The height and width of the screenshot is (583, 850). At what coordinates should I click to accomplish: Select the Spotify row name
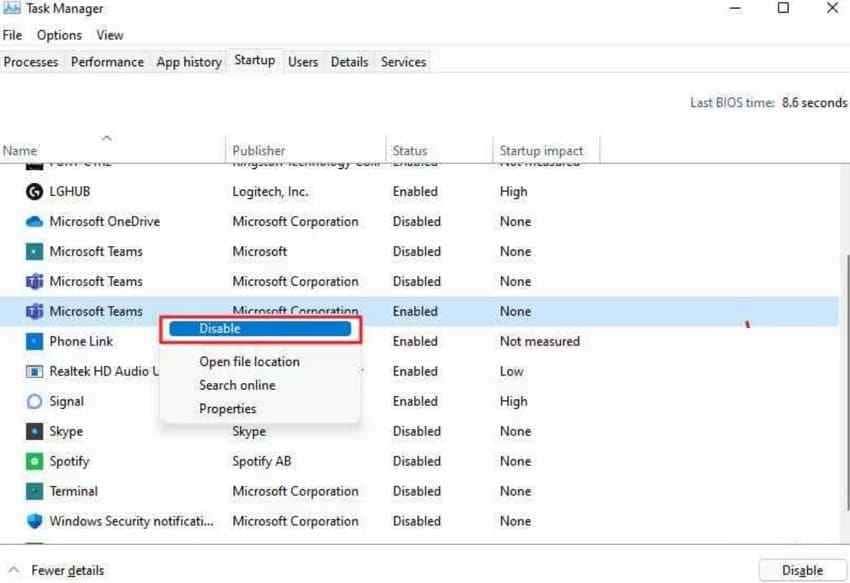[x=69, y=461]
